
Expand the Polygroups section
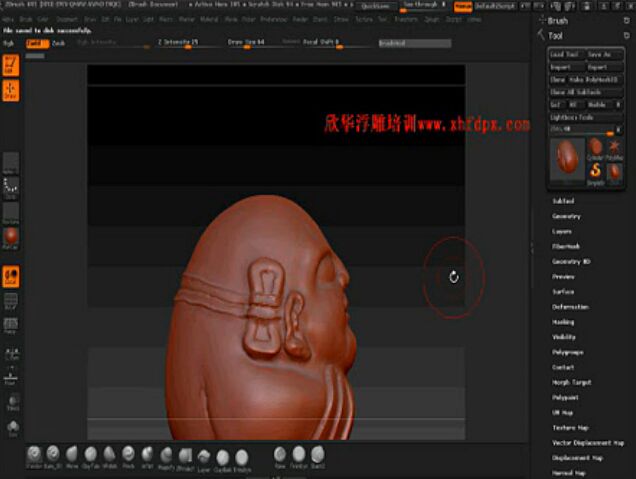click(568, 352)
